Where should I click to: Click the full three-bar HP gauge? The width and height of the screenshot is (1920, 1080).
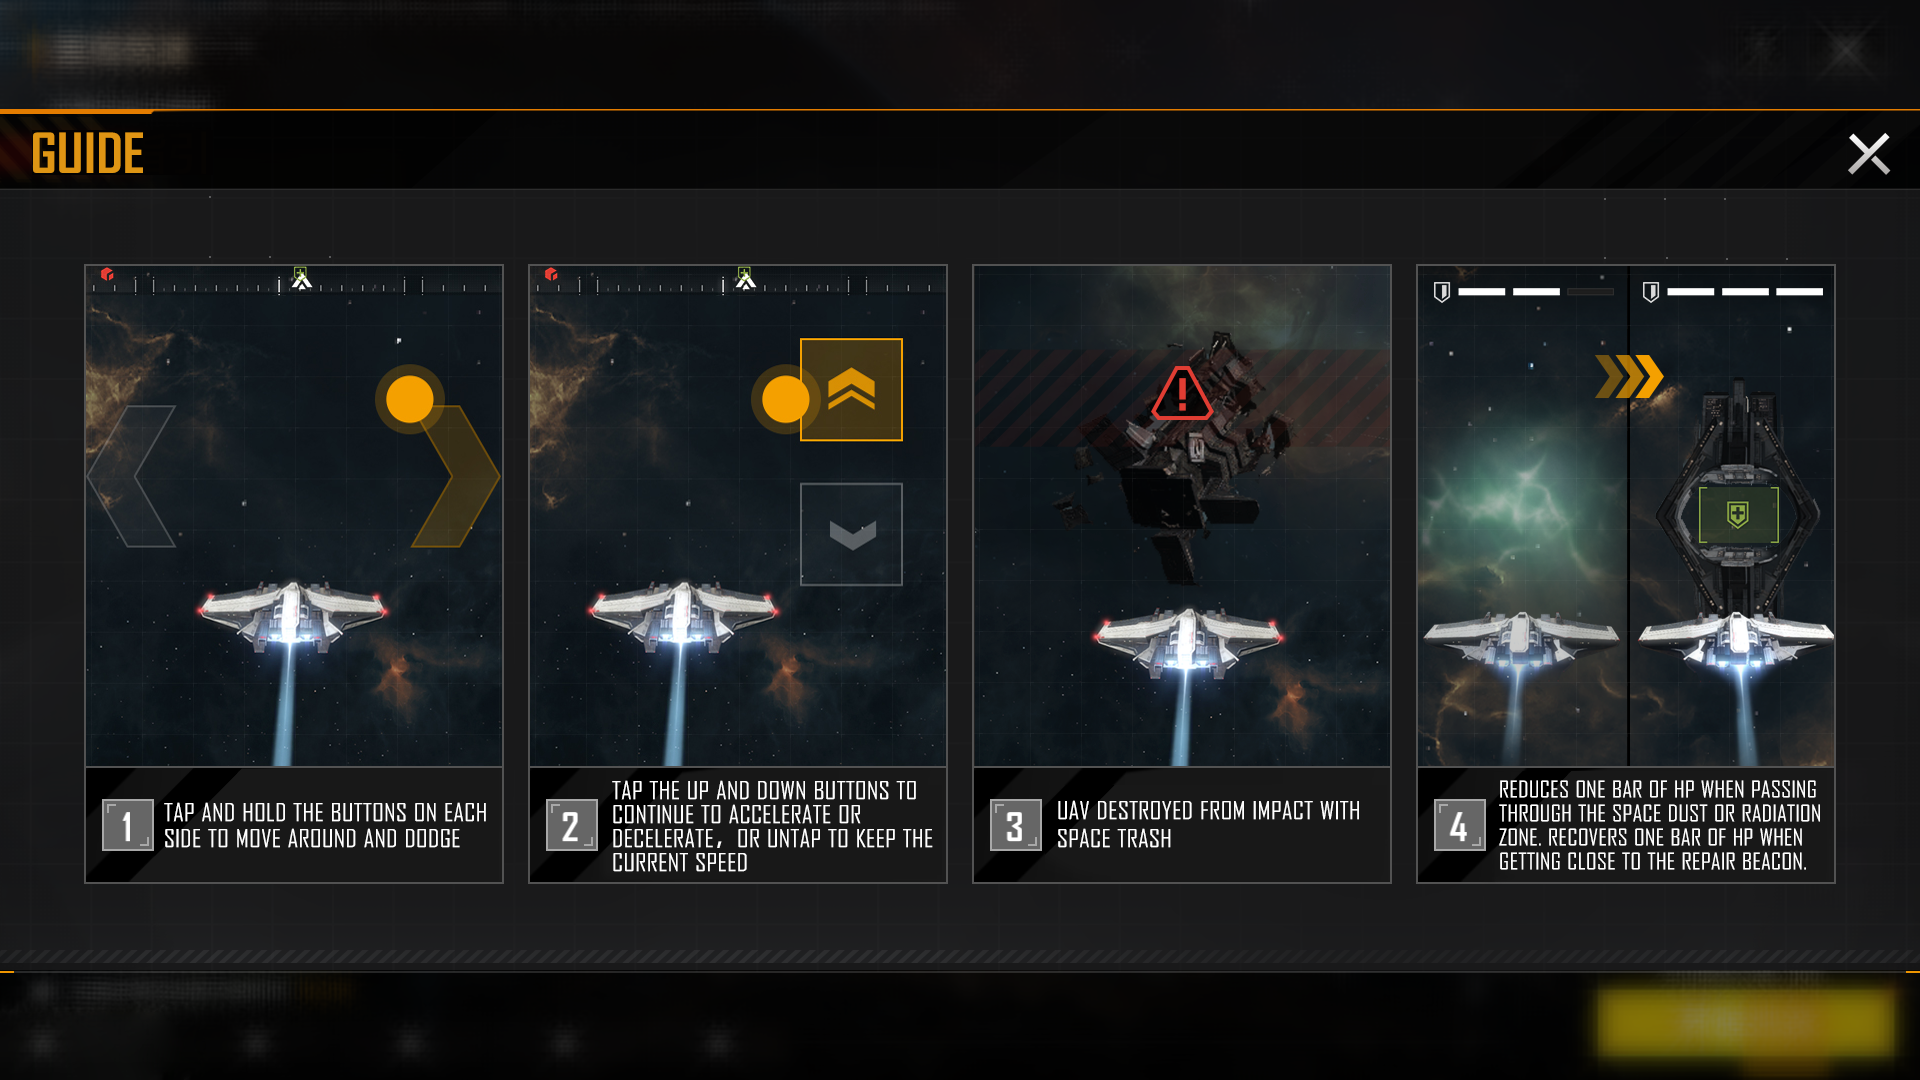point(1745,292)
